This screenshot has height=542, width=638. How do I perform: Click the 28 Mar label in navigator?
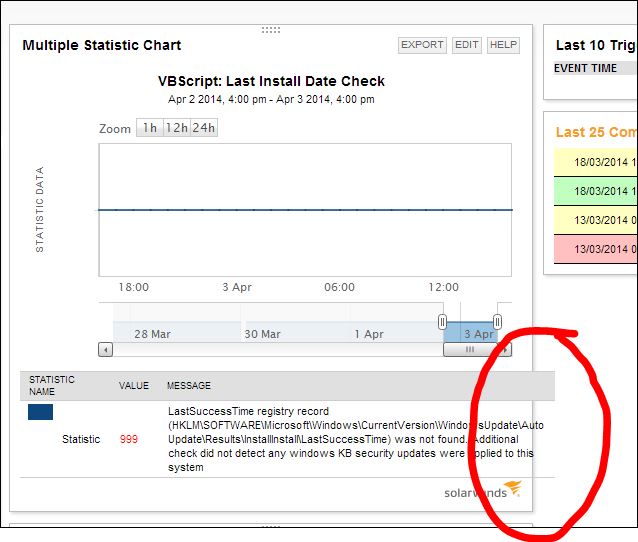(x=152, y=334)
